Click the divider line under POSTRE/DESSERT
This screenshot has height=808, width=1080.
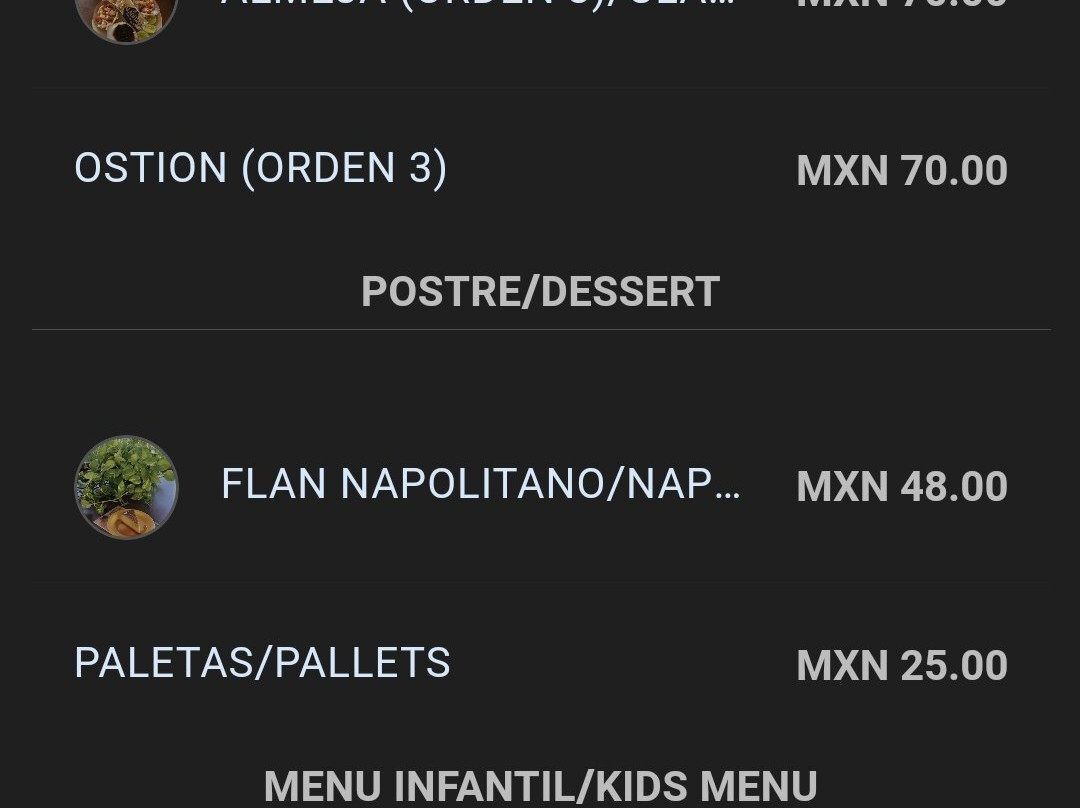tap(540, 329)
